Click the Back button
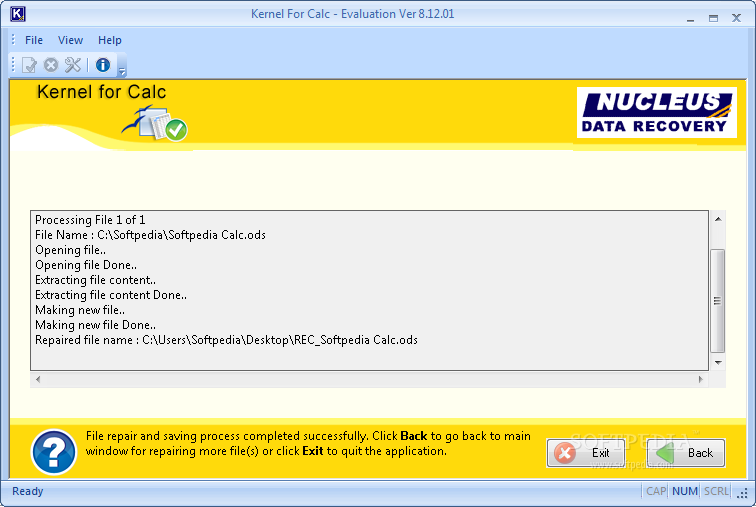This screenshot has width=756, height=507. [686, 453]
